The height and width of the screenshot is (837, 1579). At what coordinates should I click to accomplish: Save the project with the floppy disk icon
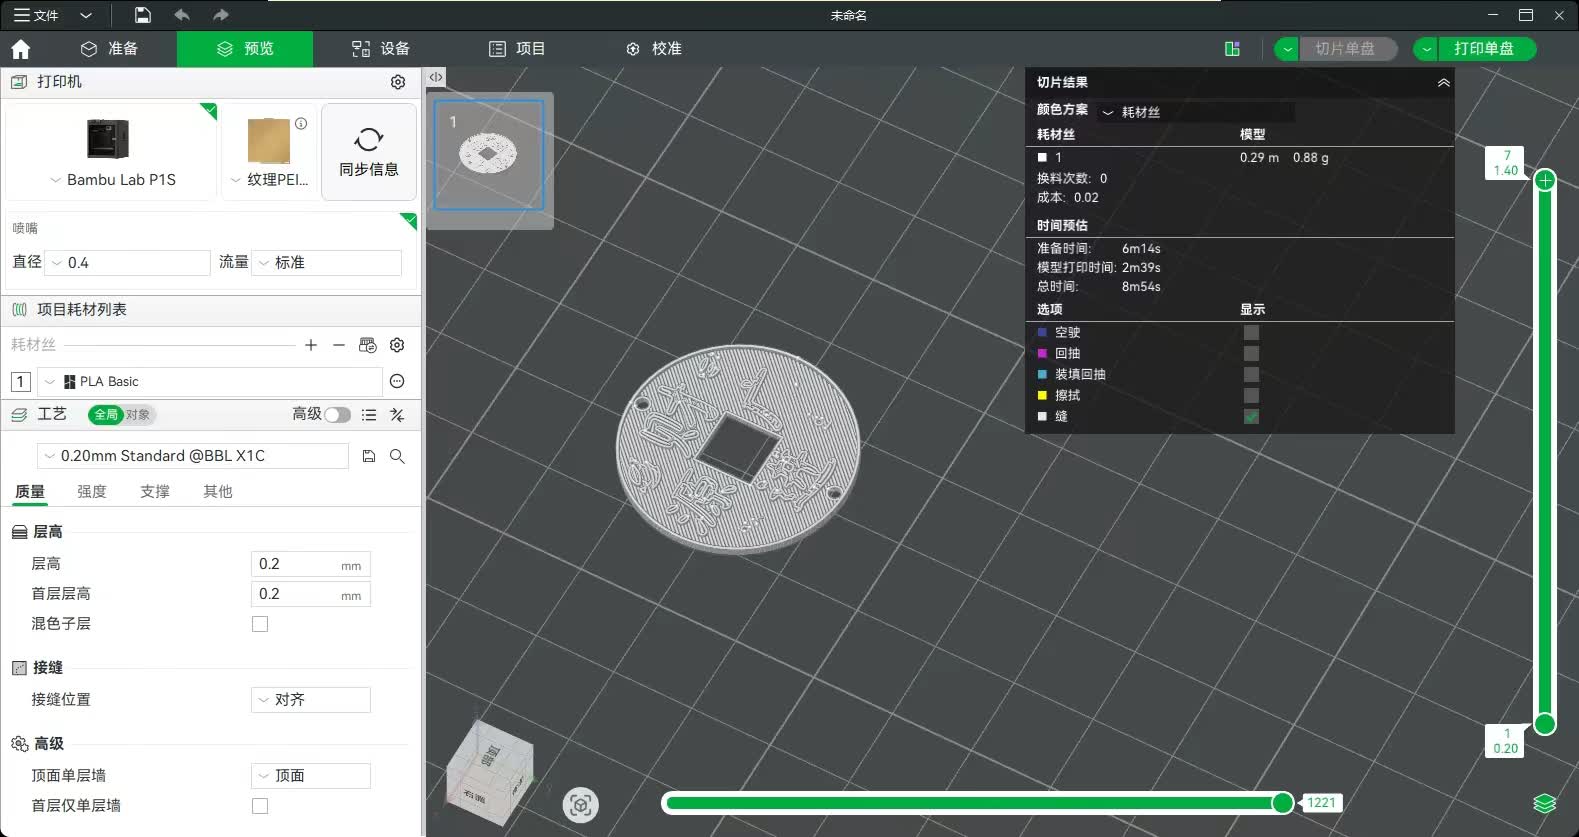[143, 15]
